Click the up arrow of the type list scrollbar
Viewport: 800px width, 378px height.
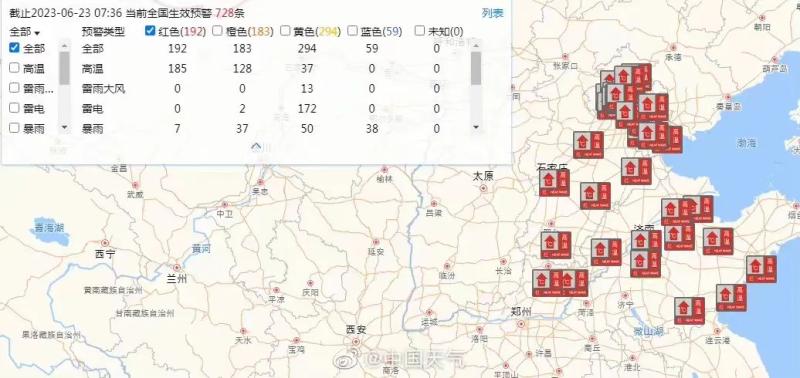pos(64,45)
